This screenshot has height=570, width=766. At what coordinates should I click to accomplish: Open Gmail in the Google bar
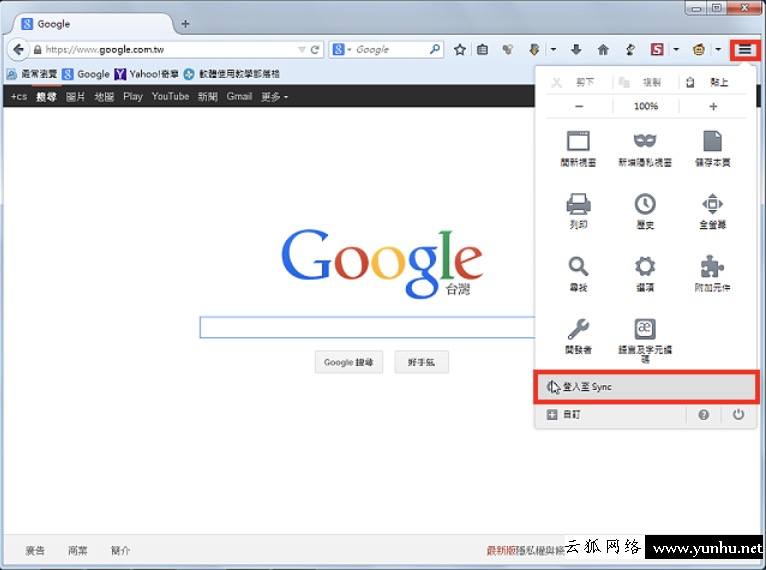coord(239,96)
